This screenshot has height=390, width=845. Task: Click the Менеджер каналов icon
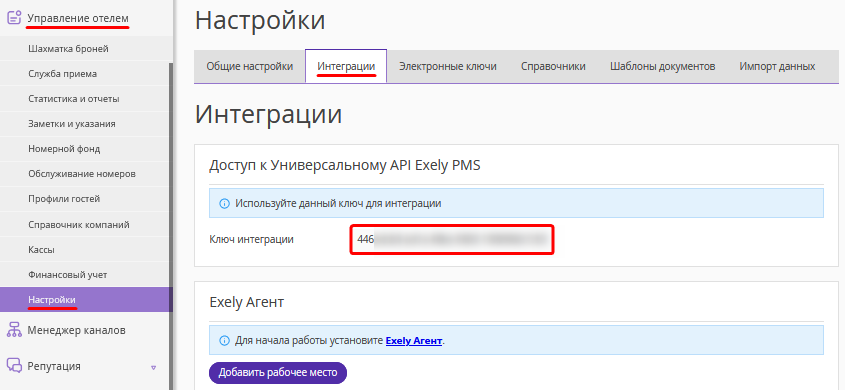(x=14, y=330)
